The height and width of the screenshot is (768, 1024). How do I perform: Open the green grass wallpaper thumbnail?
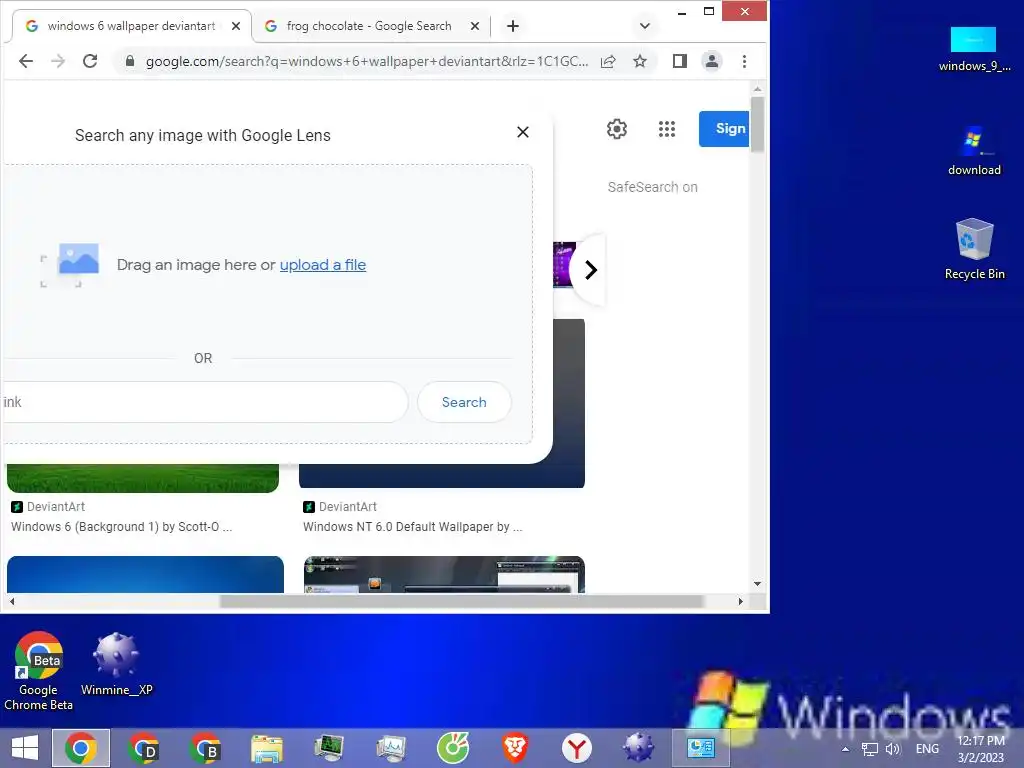(x=143, y=478)
